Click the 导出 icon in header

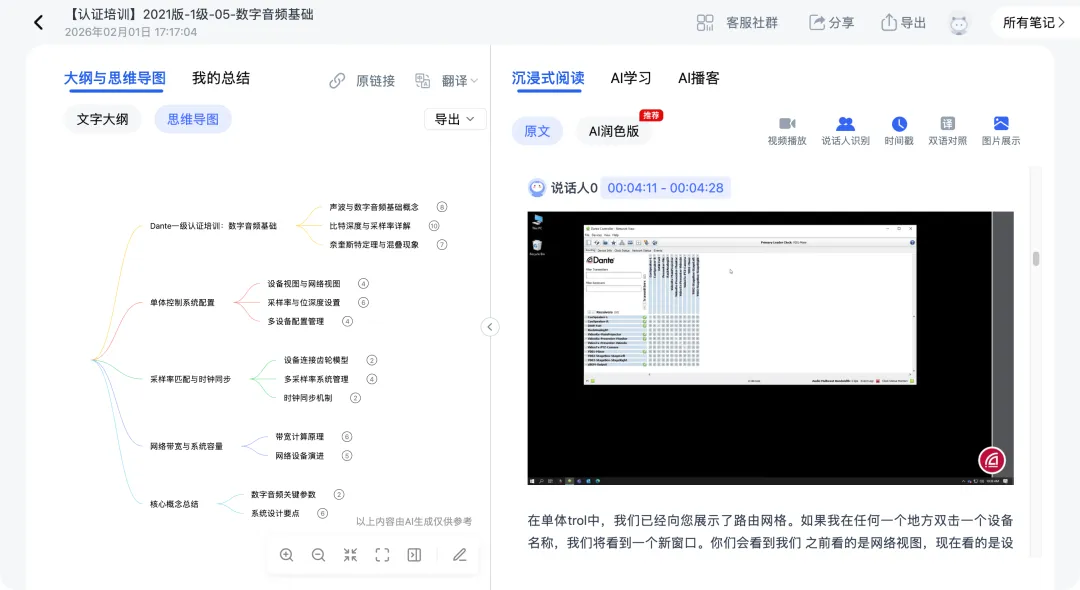[x=889, y=22]
